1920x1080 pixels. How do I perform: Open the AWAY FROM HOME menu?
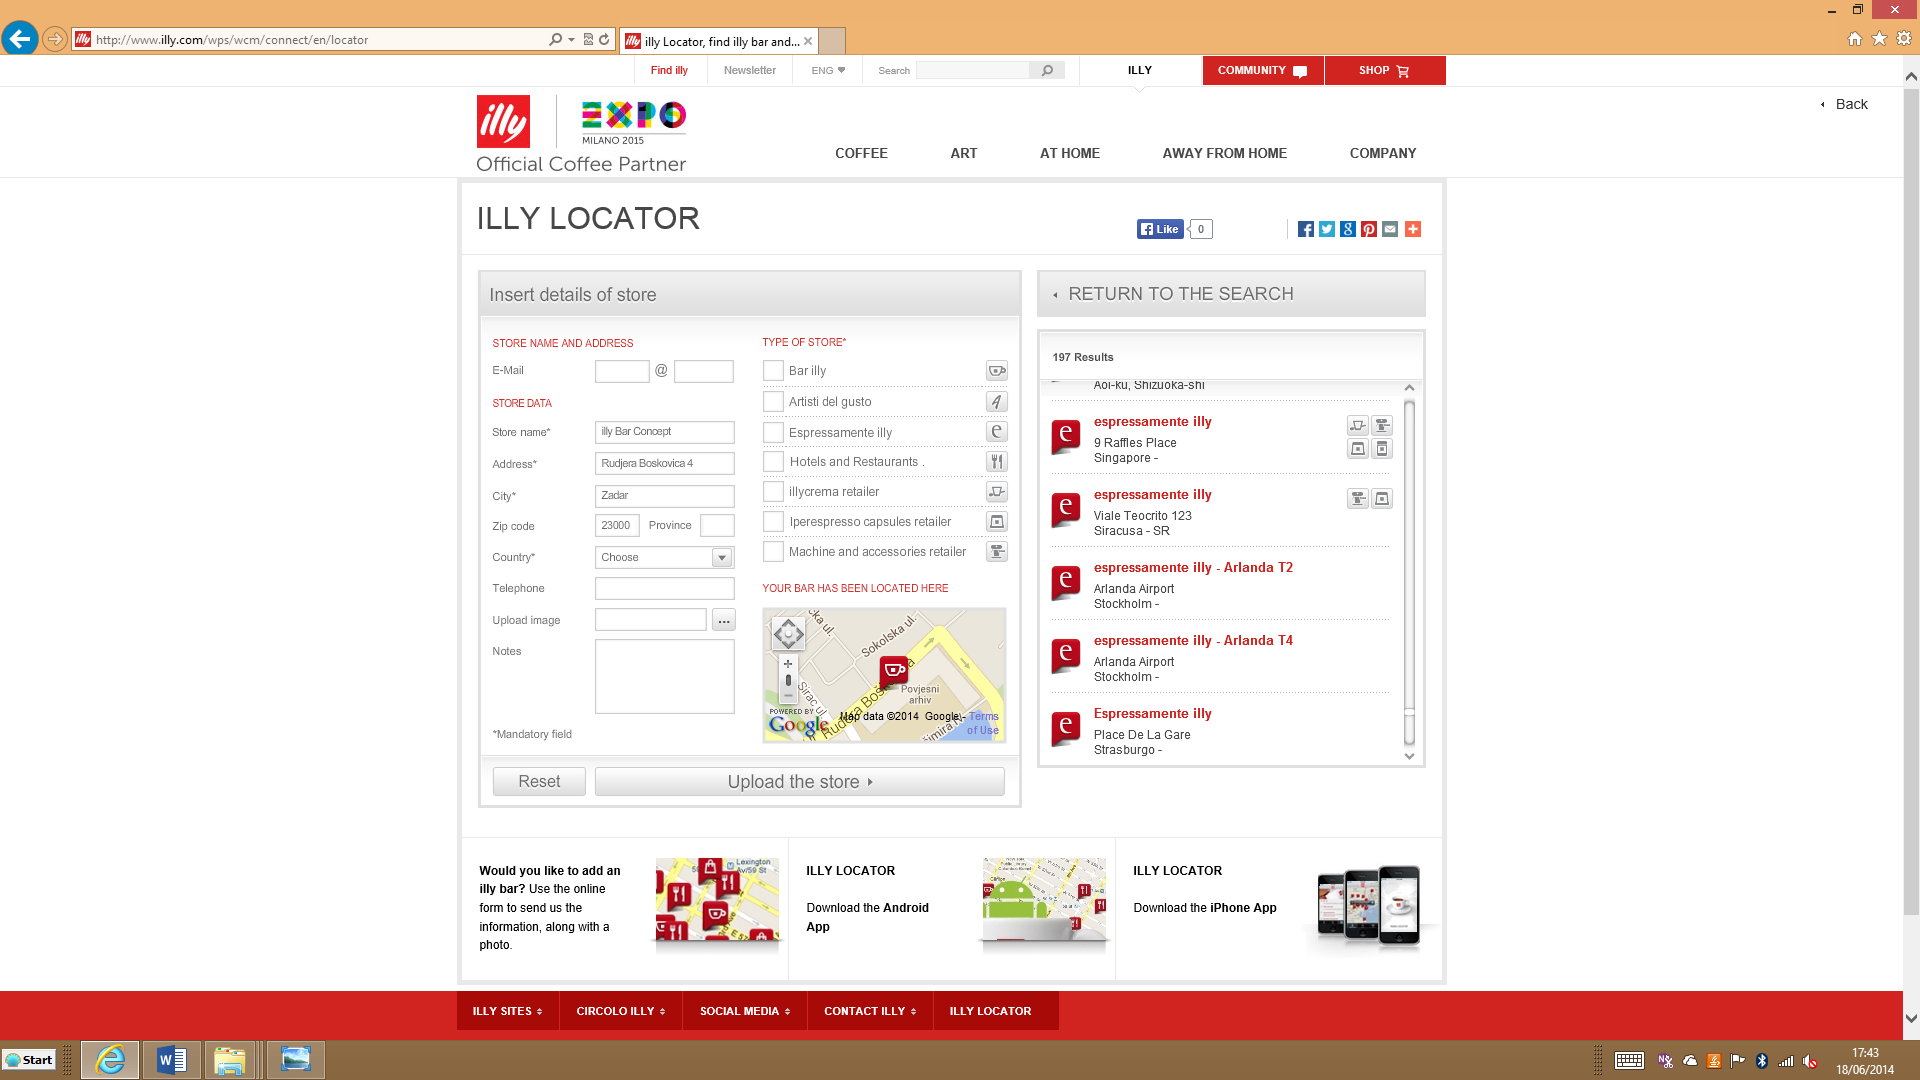coord(1224,153)
